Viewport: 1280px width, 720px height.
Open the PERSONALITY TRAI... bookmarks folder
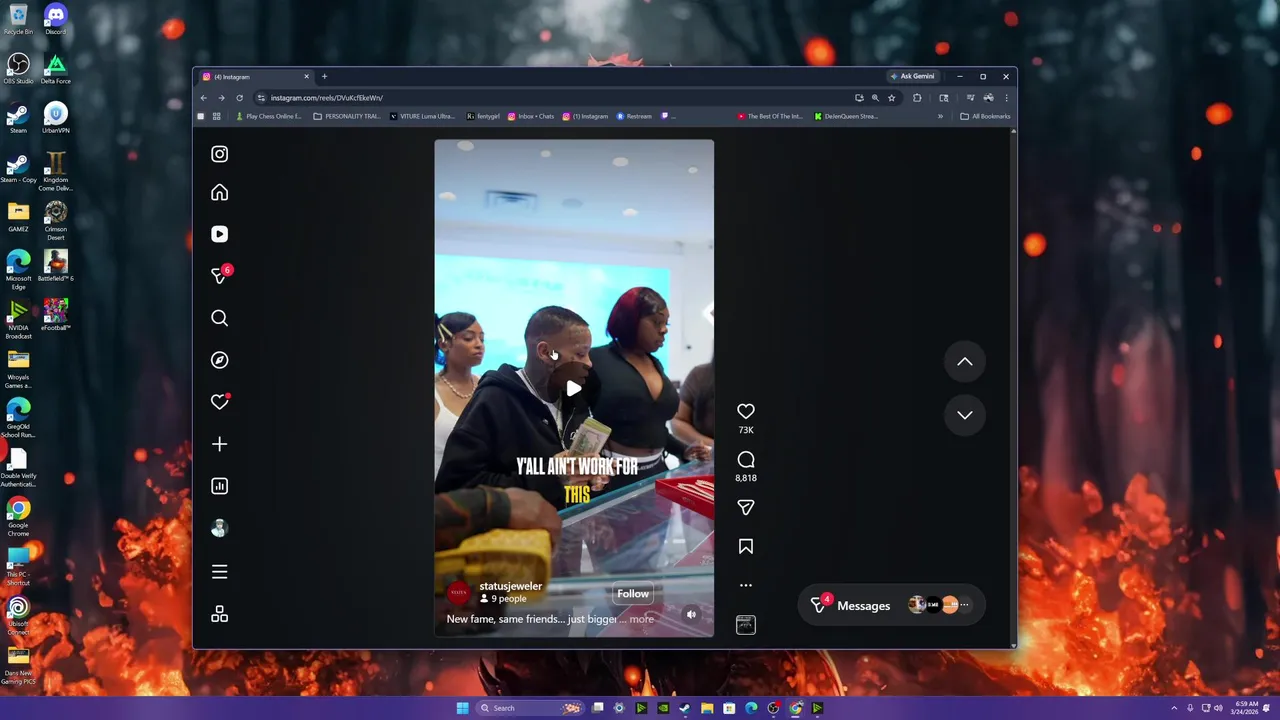347,116
